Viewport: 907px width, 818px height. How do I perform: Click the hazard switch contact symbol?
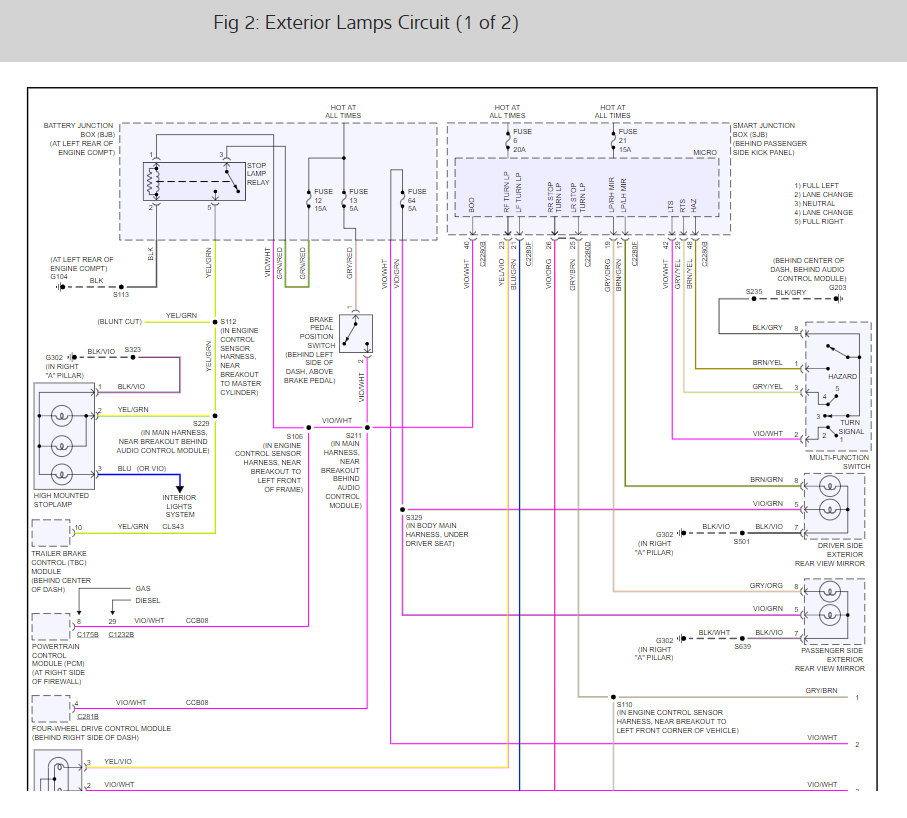[x=837, y=352]
